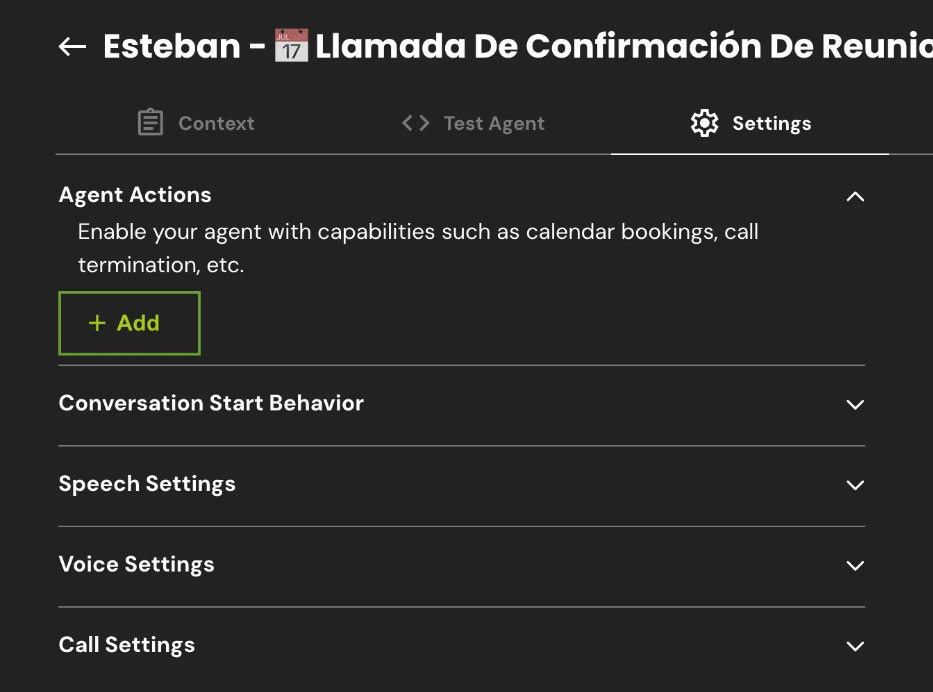The width and height of the screenshot is (933, 692).
Task: Expand Call Settings with the chevron arrow
Action: [x=855, y=646]
